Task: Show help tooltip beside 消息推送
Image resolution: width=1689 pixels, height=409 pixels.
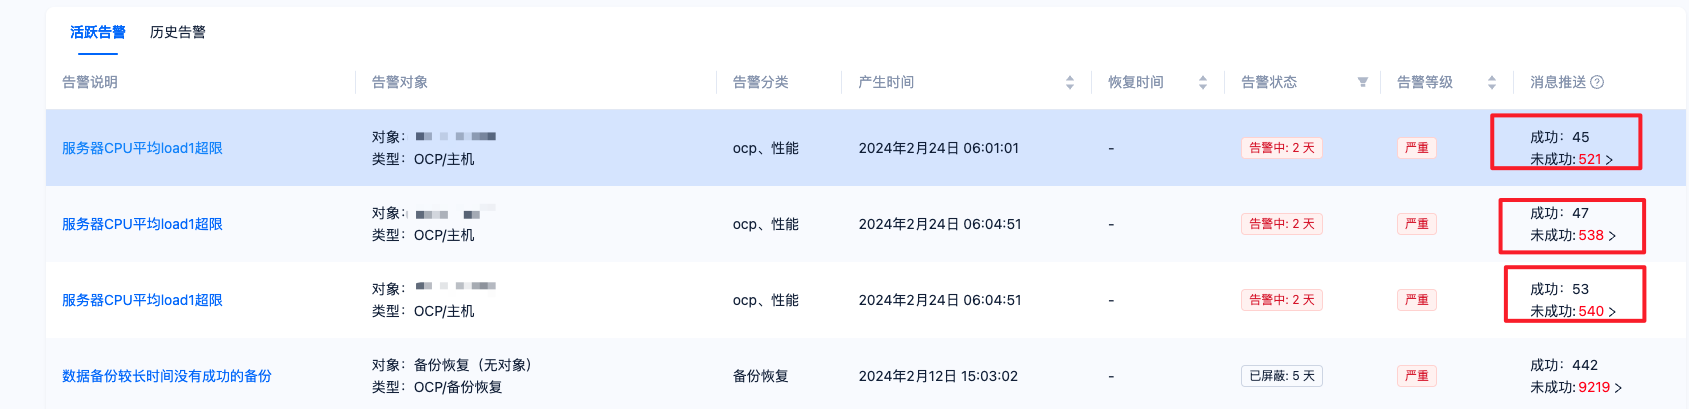Action: pos(1597,82)
